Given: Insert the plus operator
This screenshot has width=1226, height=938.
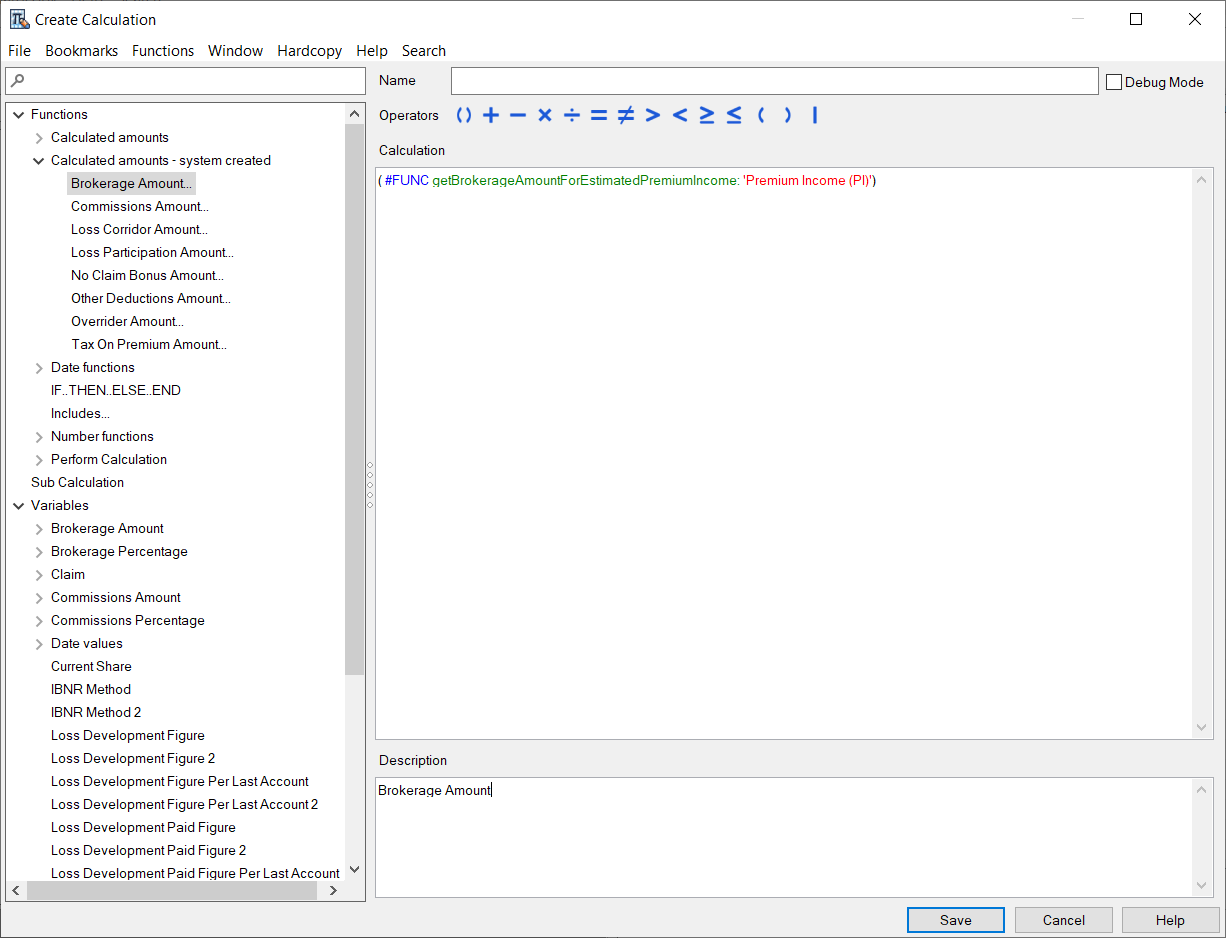Looking at the screenshot, I should pos(490,116).
